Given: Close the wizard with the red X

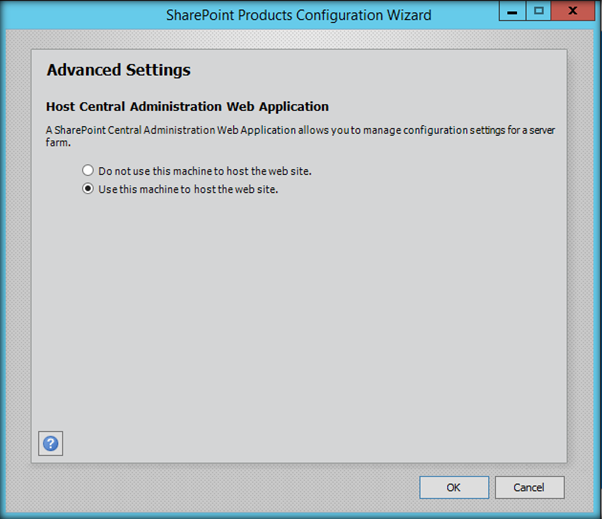Looking at the screenshot, I should (574, 11).
